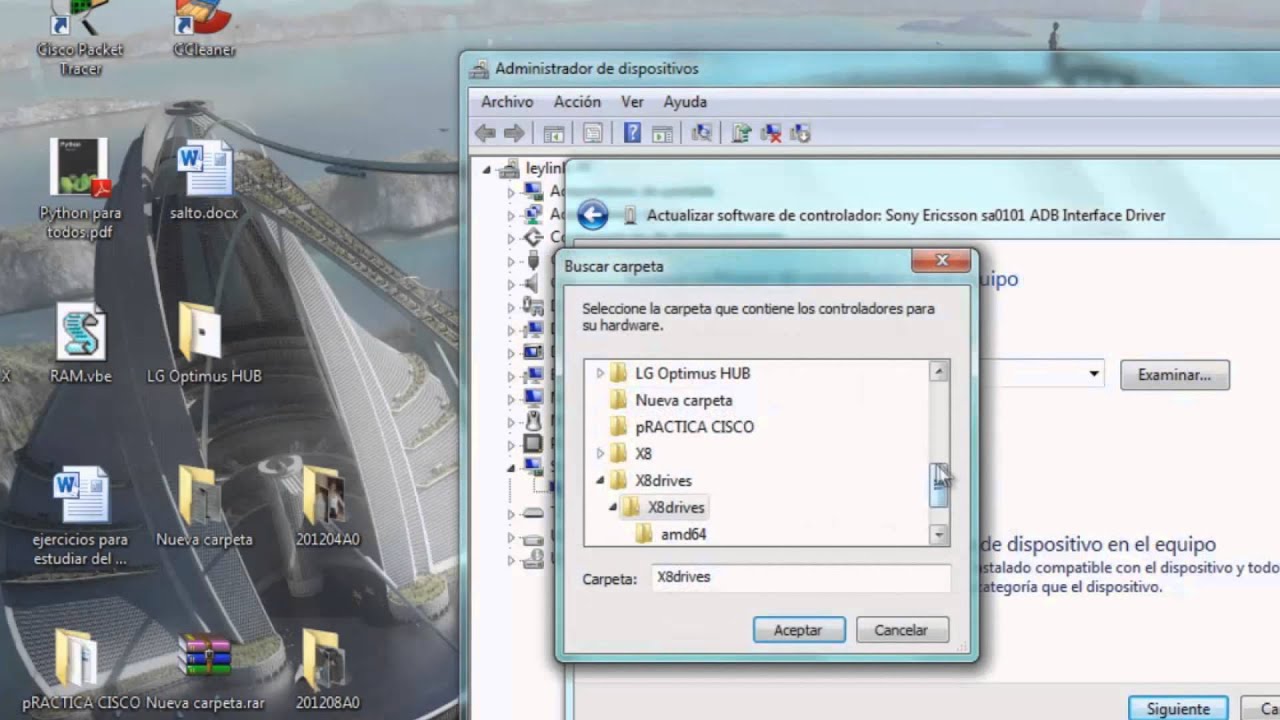Click the folder list scrollbar thumb
Screen dimensions: 1280x720
tap(938, 485)
